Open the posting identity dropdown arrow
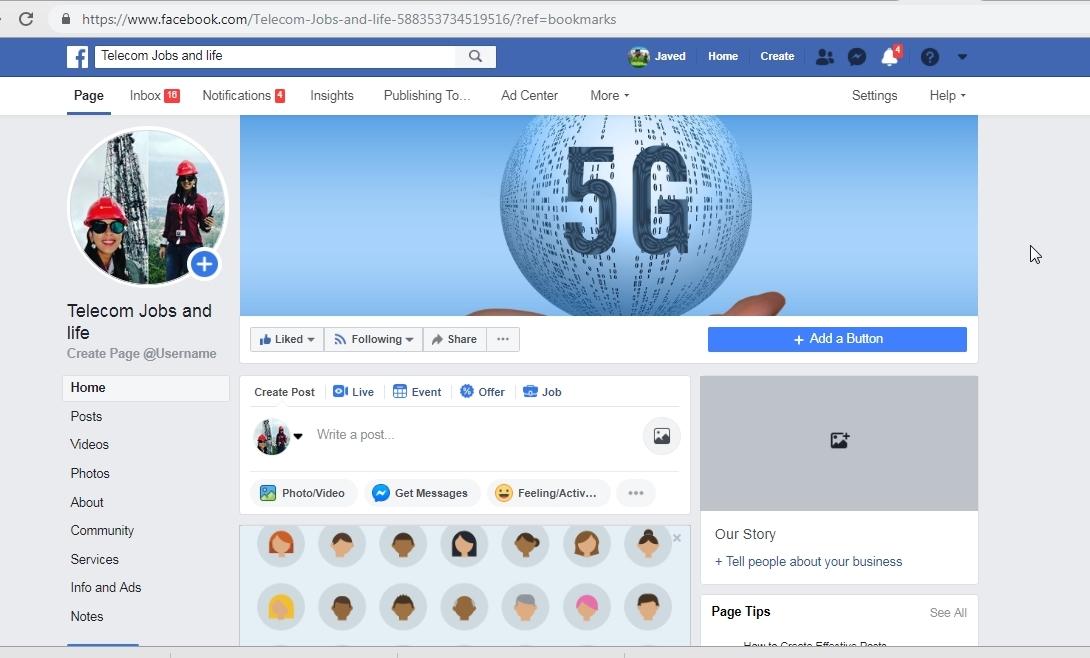Screen dimensions: 1090x658 pyautogui.click(x=298, y=436)
